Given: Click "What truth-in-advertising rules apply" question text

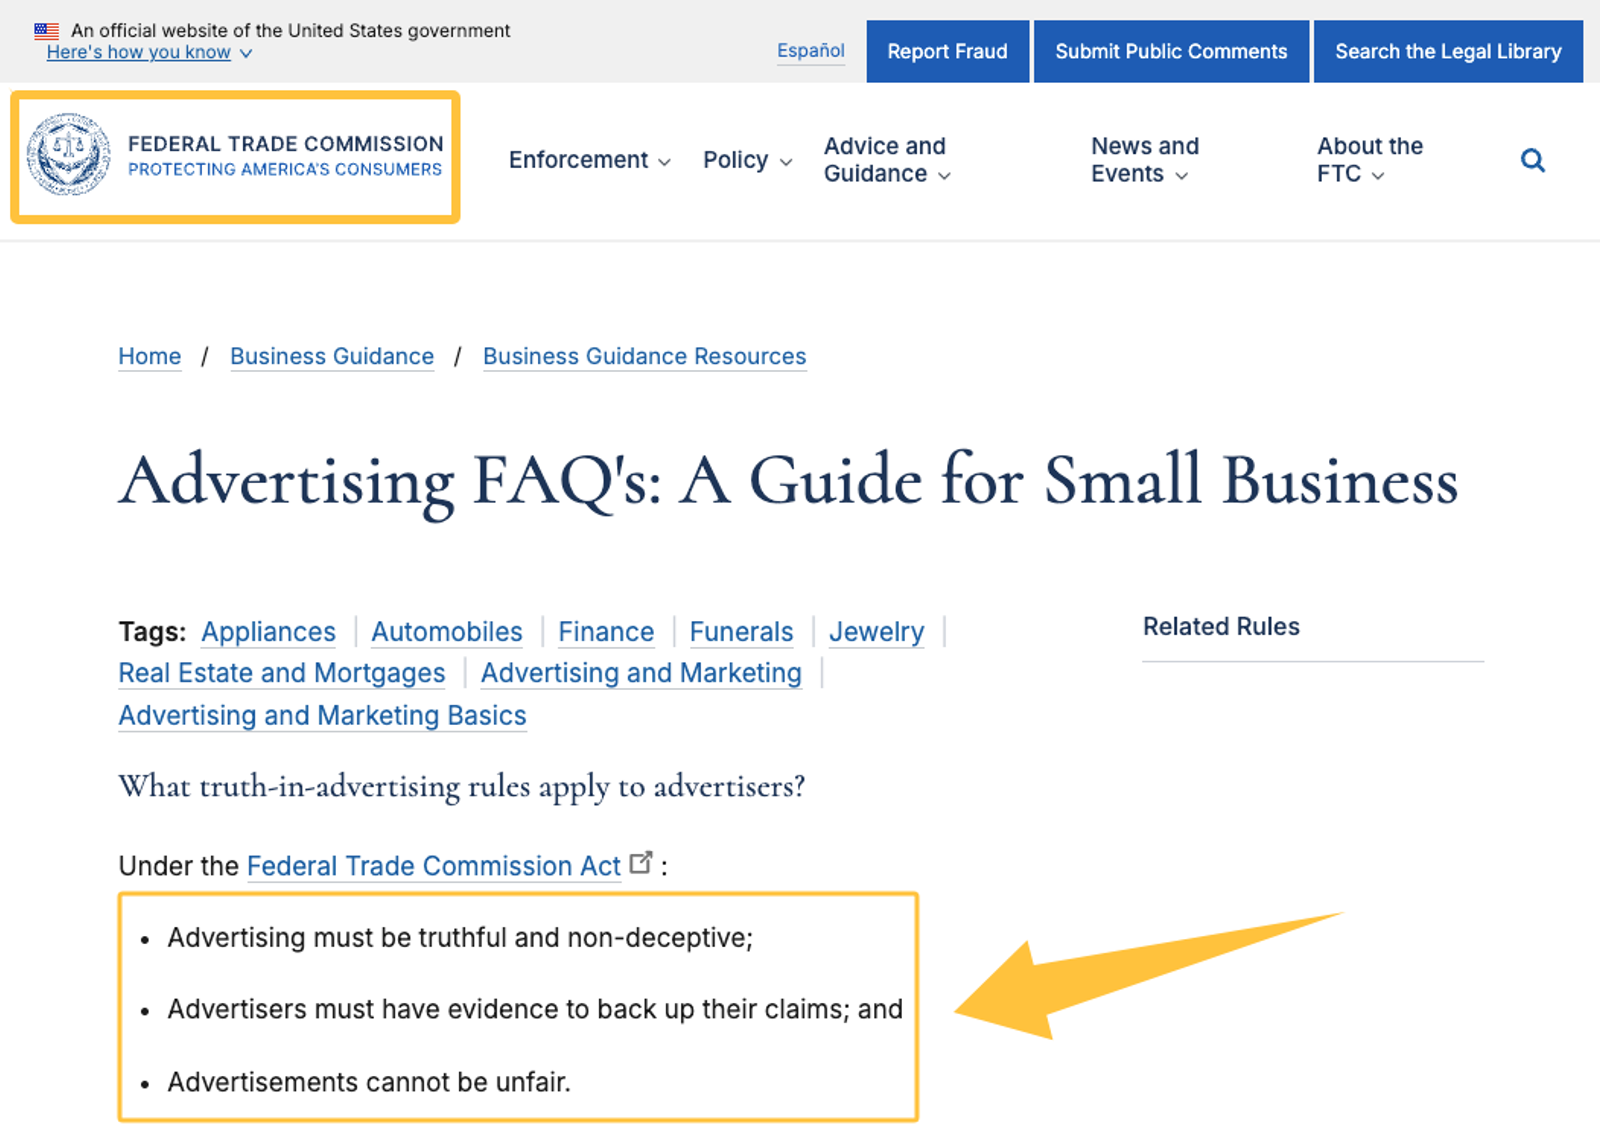Looking at the screenshot, I should [461, 787].
